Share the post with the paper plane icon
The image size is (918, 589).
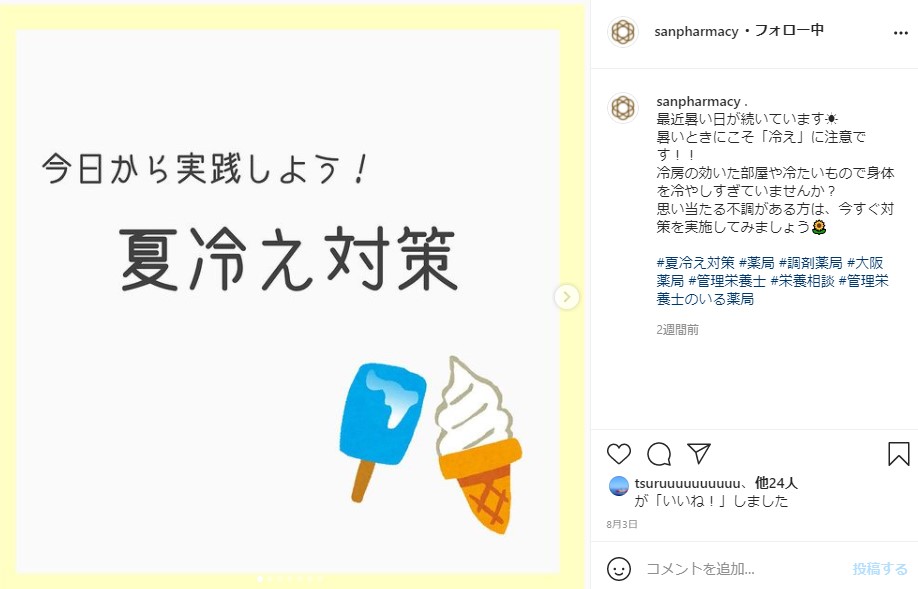click(699, 453)
